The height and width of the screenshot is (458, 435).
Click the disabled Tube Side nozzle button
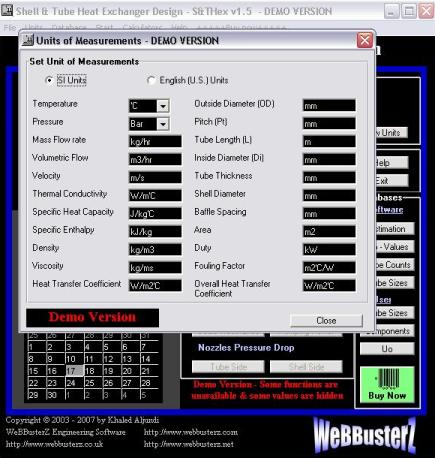click(228, 367)
